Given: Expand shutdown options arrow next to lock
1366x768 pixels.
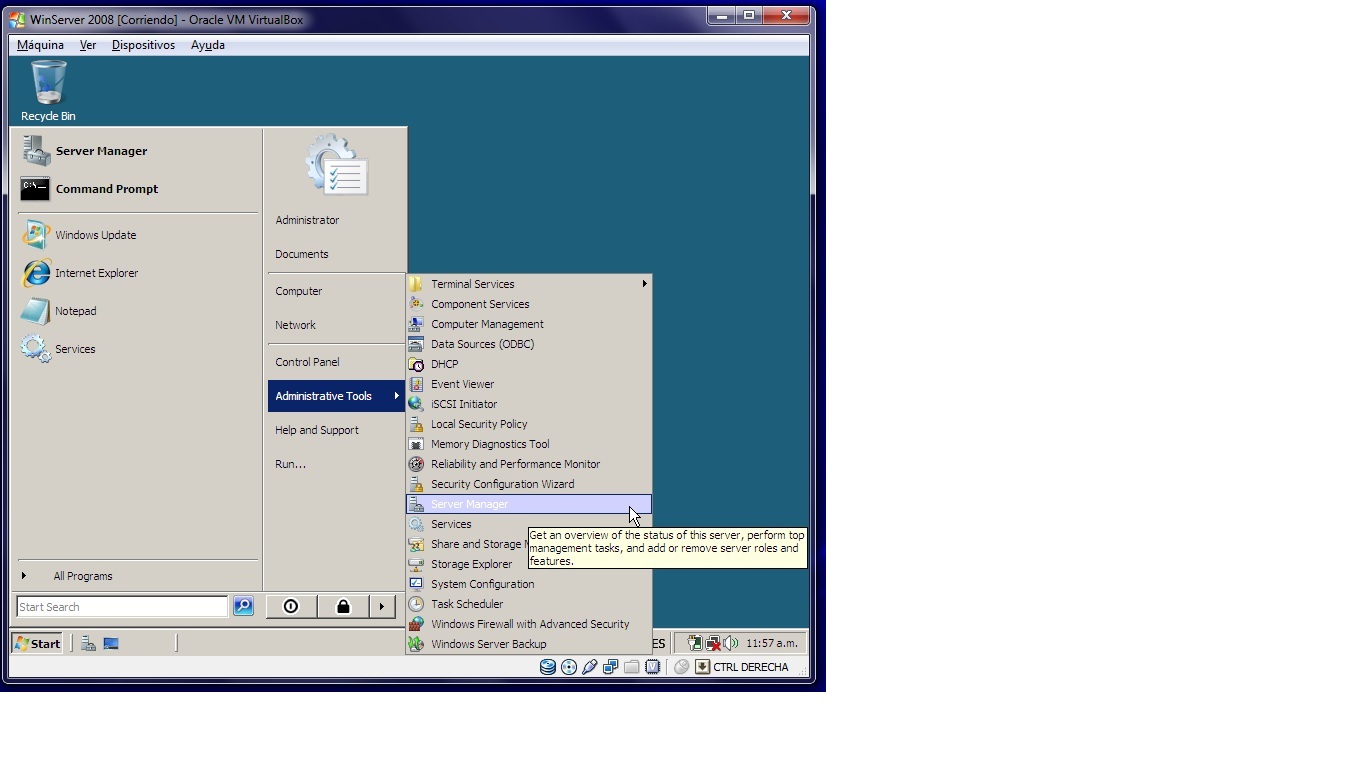Looking at the screenshot, I should pos(382,606).
